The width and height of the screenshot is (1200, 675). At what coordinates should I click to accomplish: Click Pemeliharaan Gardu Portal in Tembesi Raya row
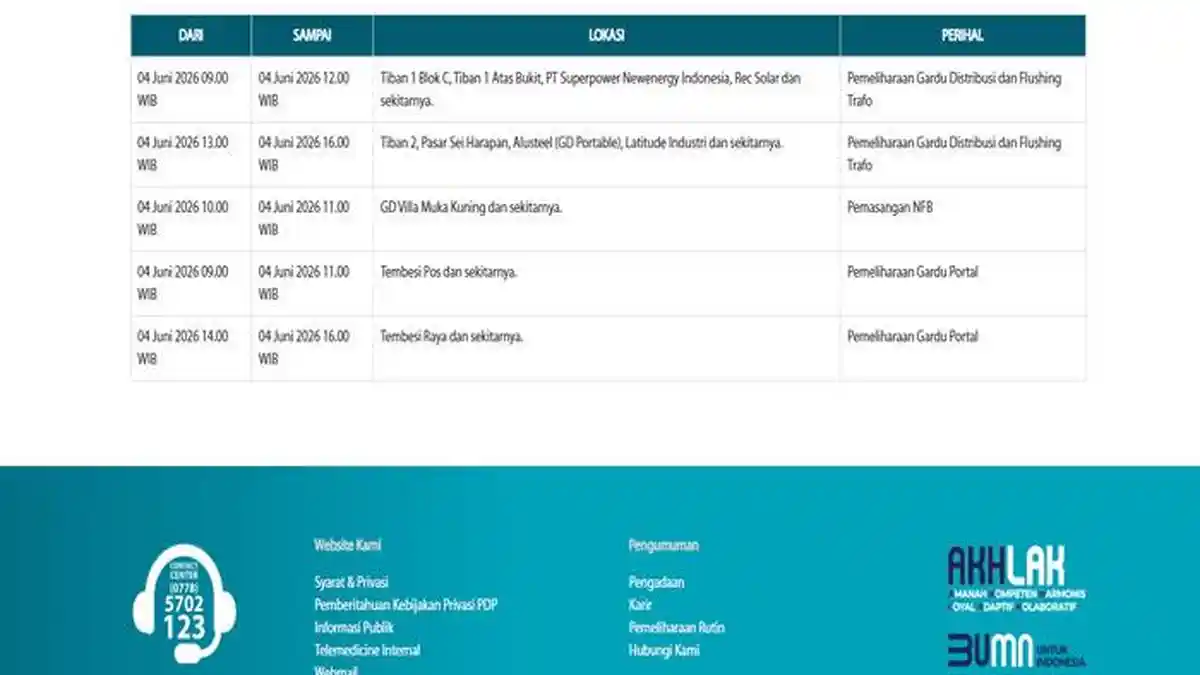[963, 348]
